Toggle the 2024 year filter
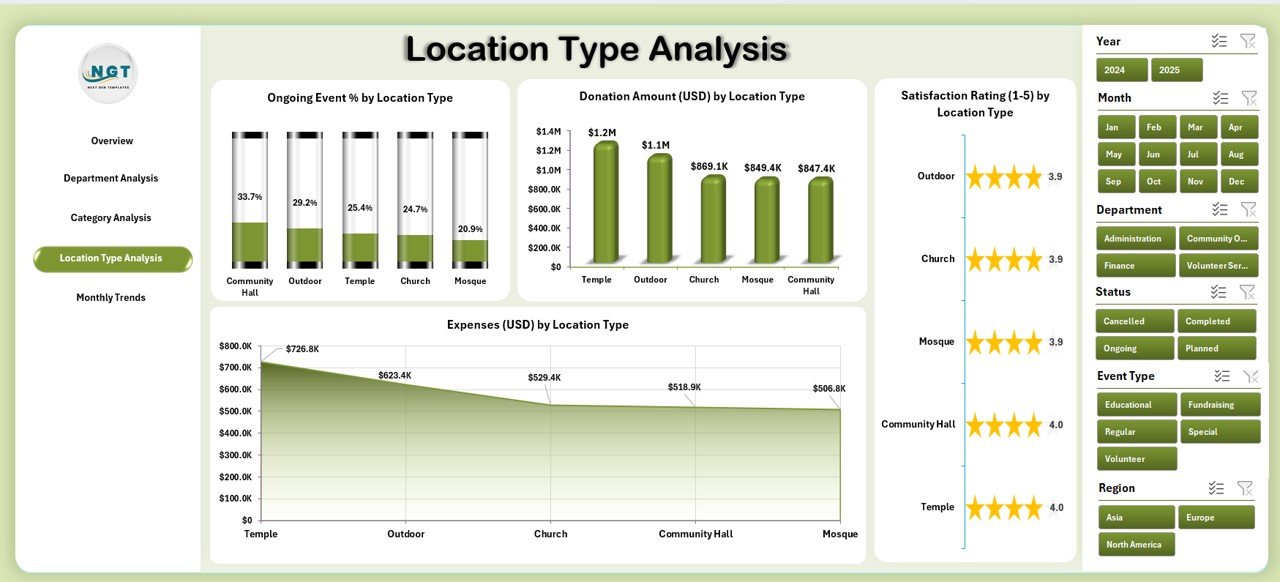 [x=1121, y=70]
